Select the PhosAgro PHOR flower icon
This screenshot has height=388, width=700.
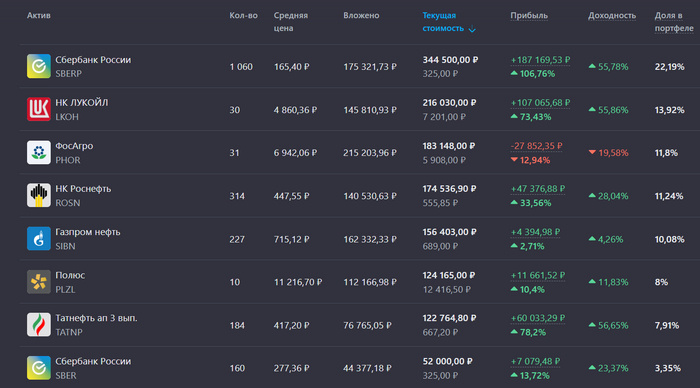(38, 152)
